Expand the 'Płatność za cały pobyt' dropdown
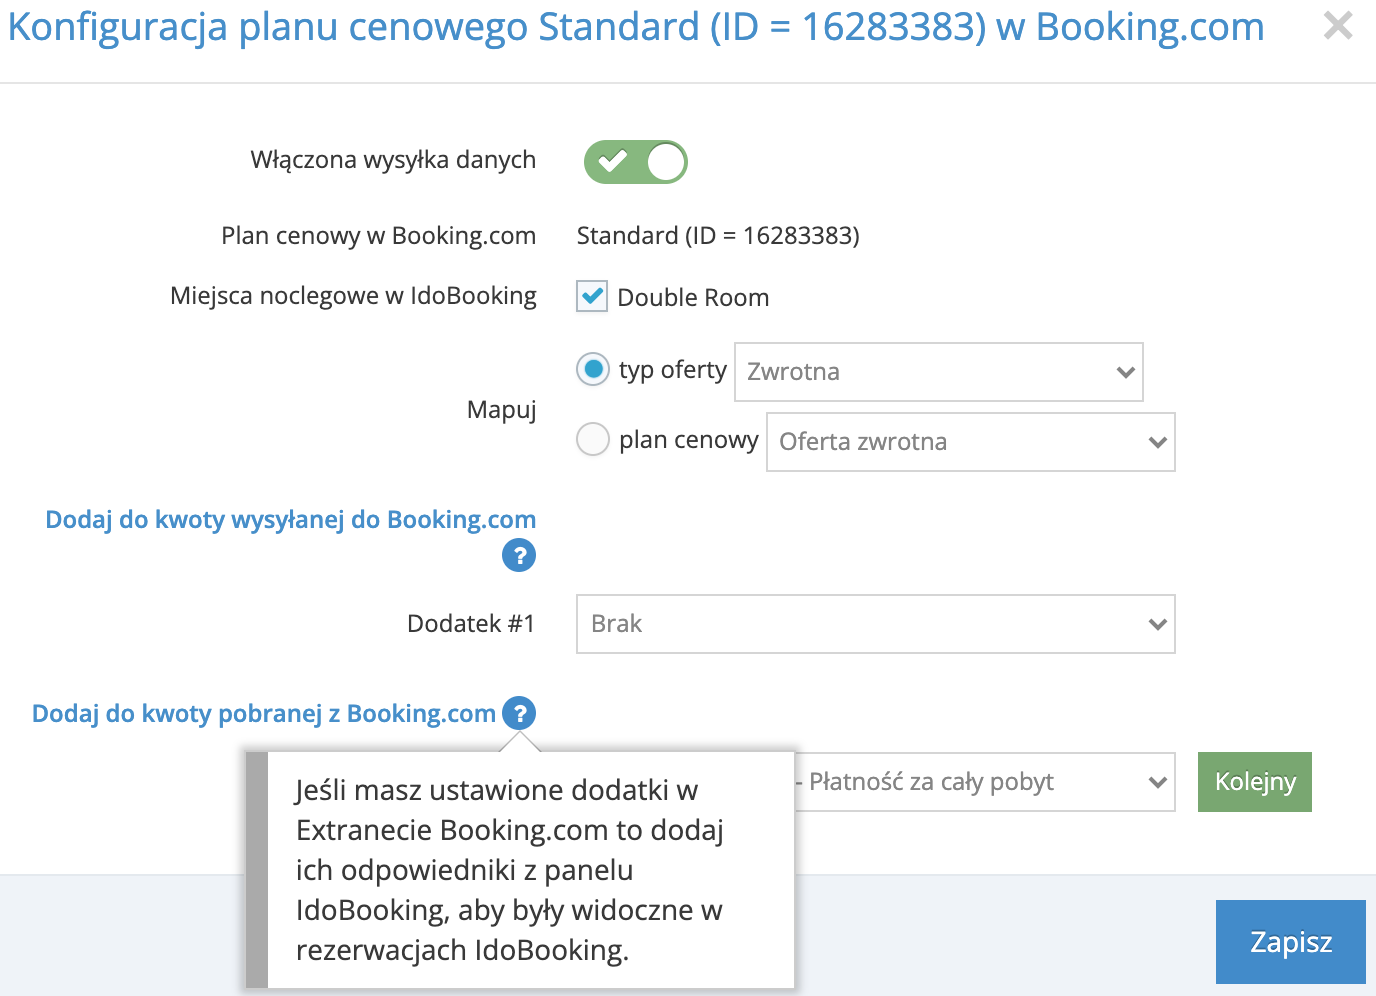 click(x=985, y=782)
